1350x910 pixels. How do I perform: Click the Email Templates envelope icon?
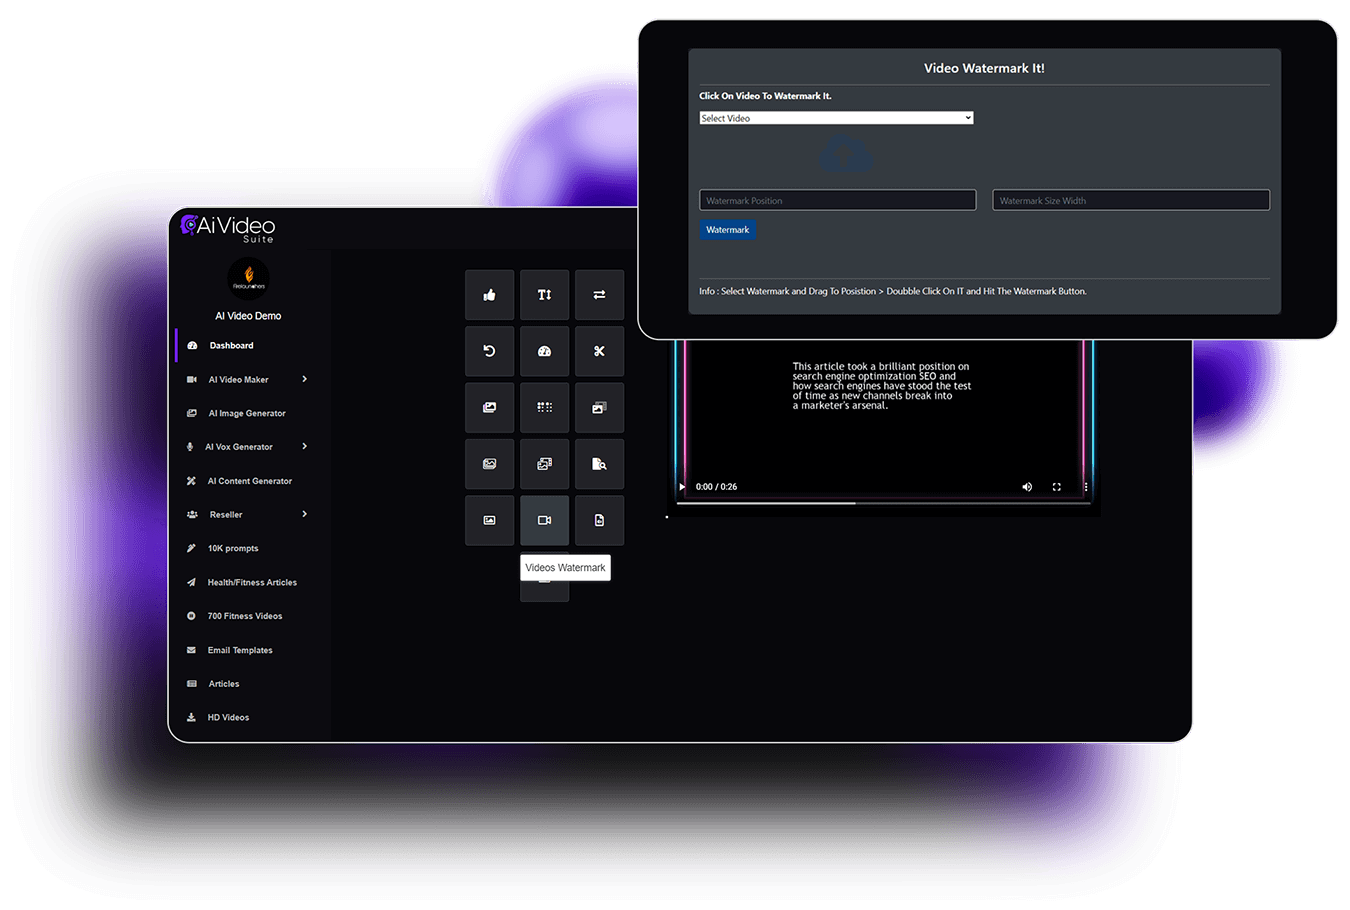click(x=191, y=650)
